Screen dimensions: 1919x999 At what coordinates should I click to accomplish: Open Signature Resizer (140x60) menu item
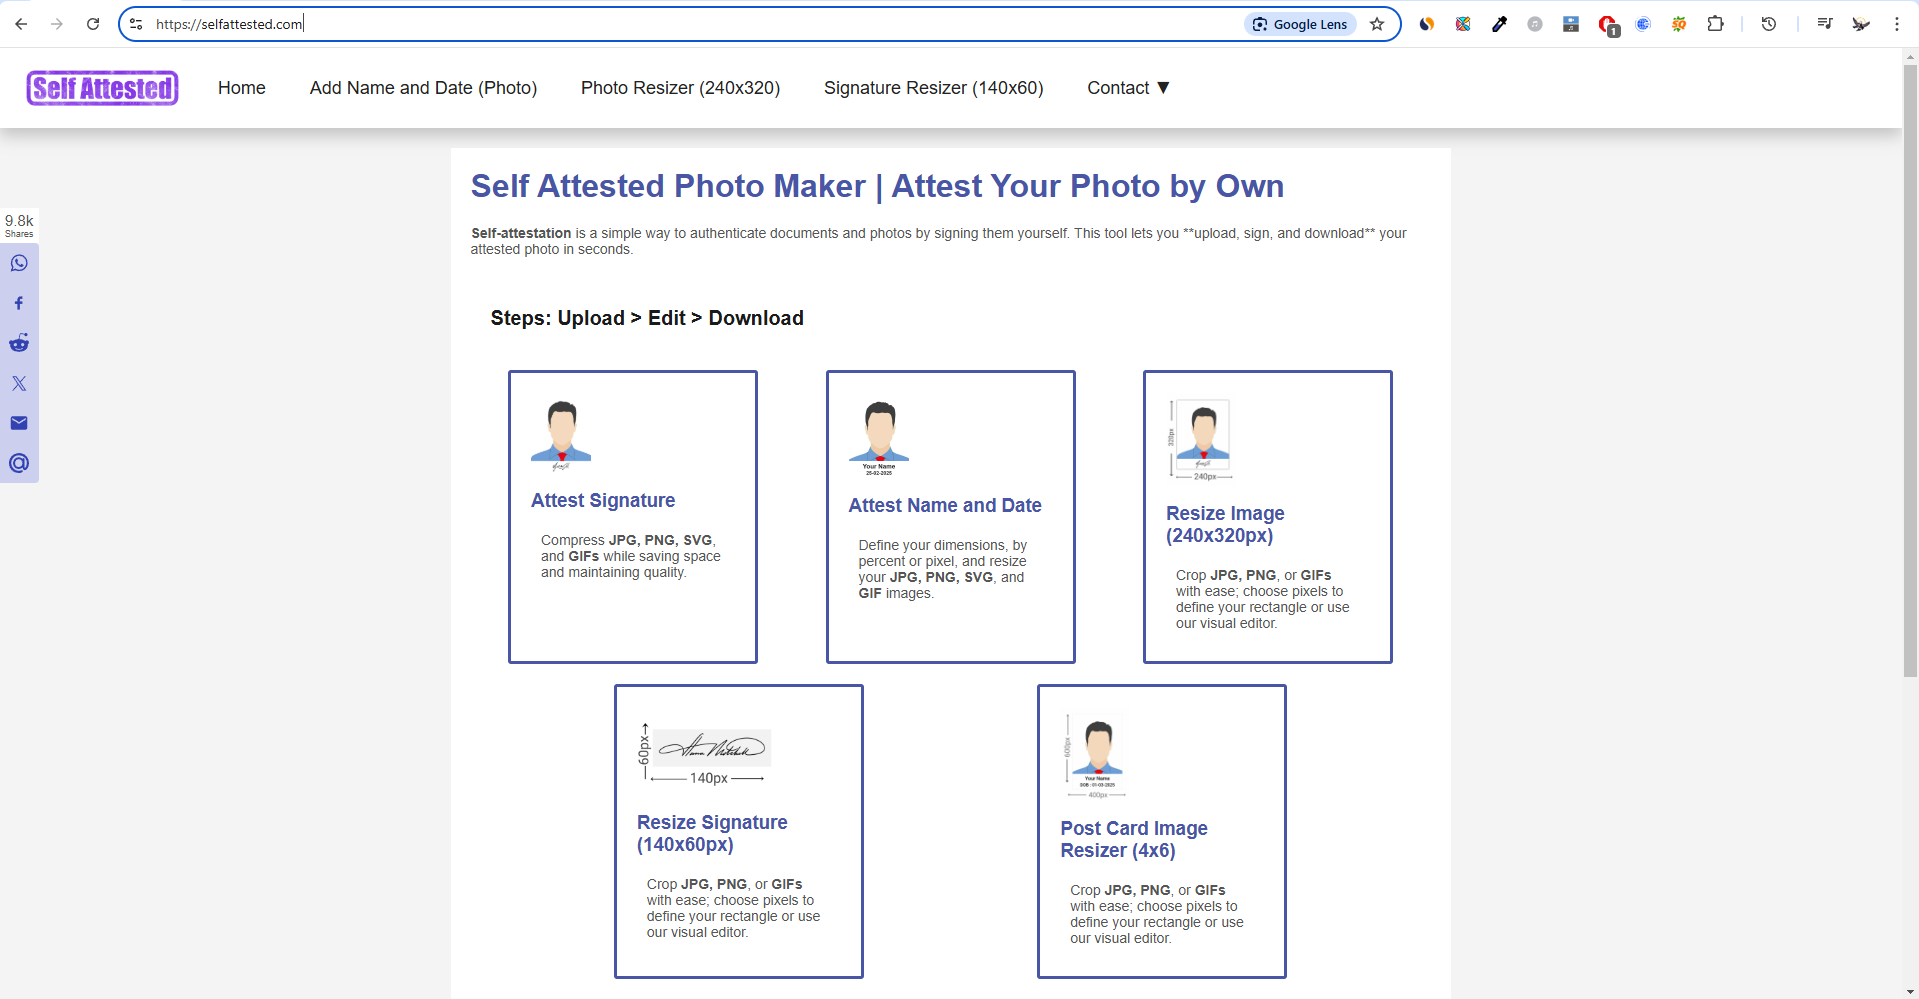pyautogui.click(x=933, y=88)
